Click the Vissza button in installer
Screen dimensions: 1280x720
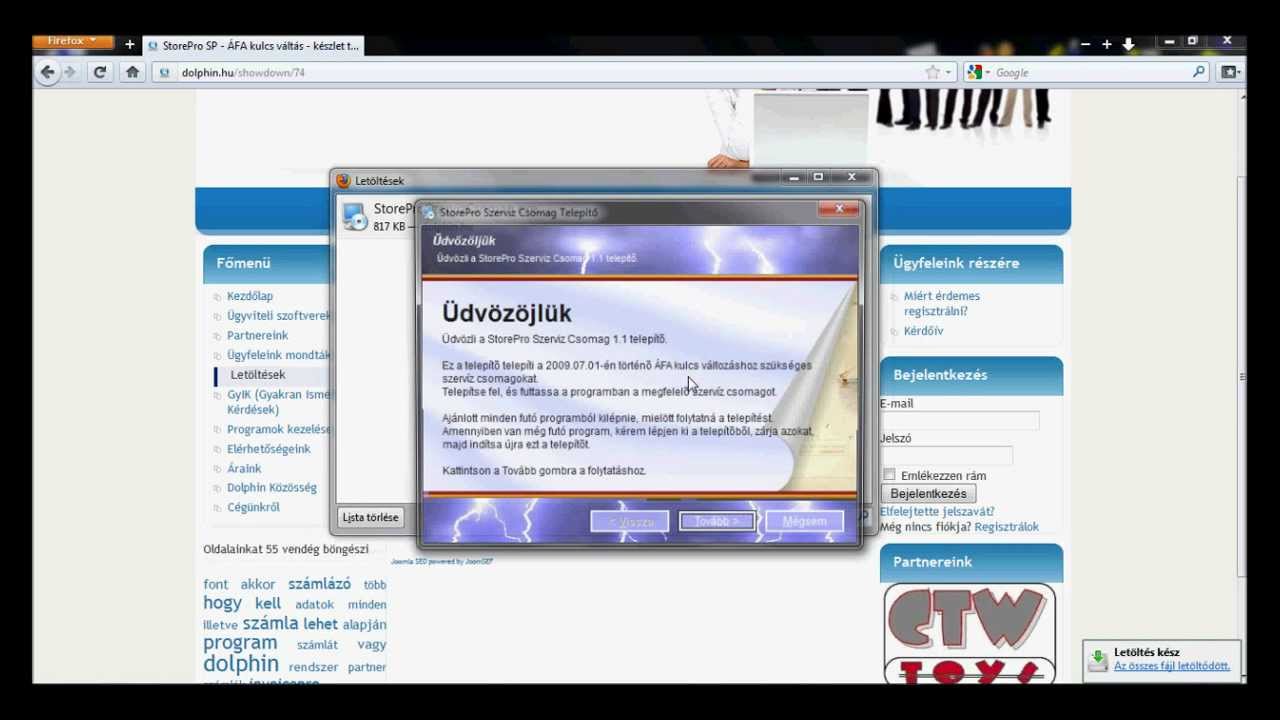[630, 521]
